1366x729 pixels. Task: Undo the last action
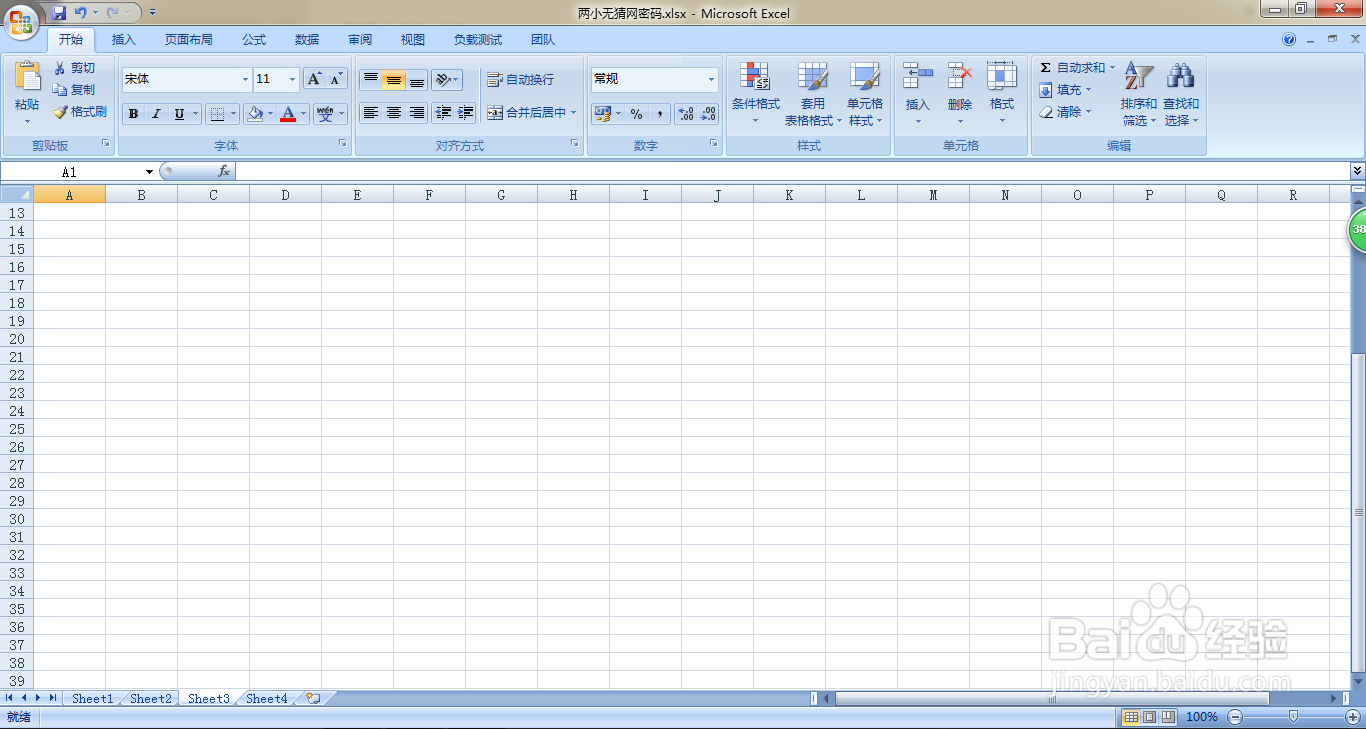pos(81,13)
